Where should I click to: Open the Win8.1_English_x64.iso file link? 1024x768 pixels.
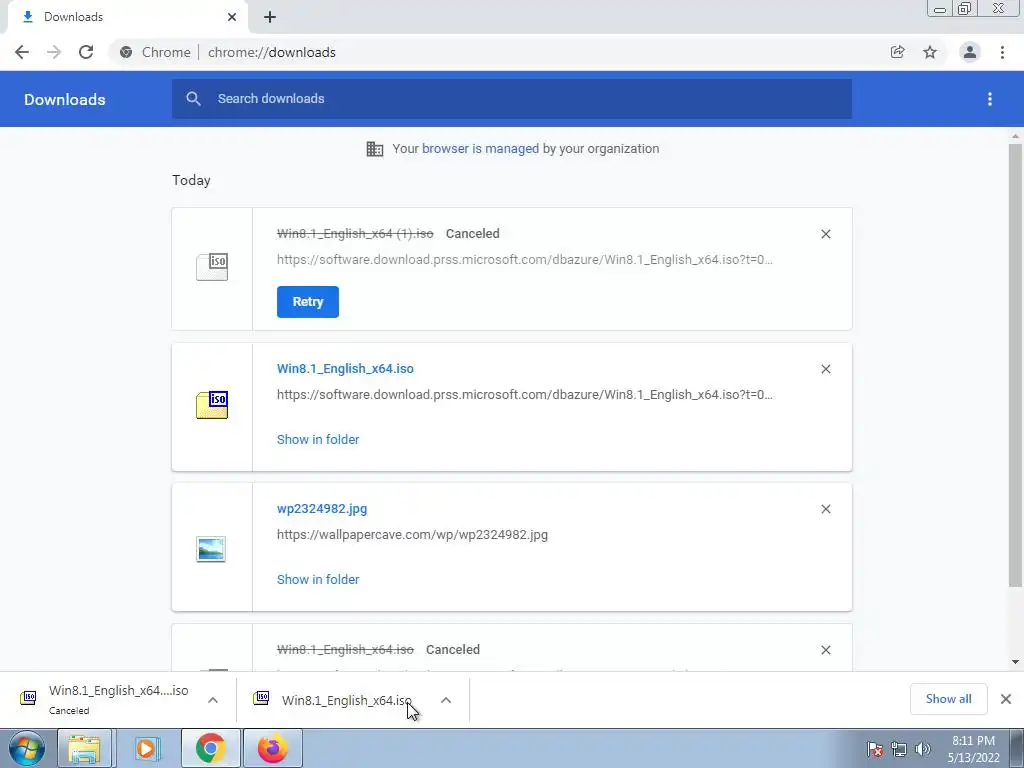coord(345,368)
